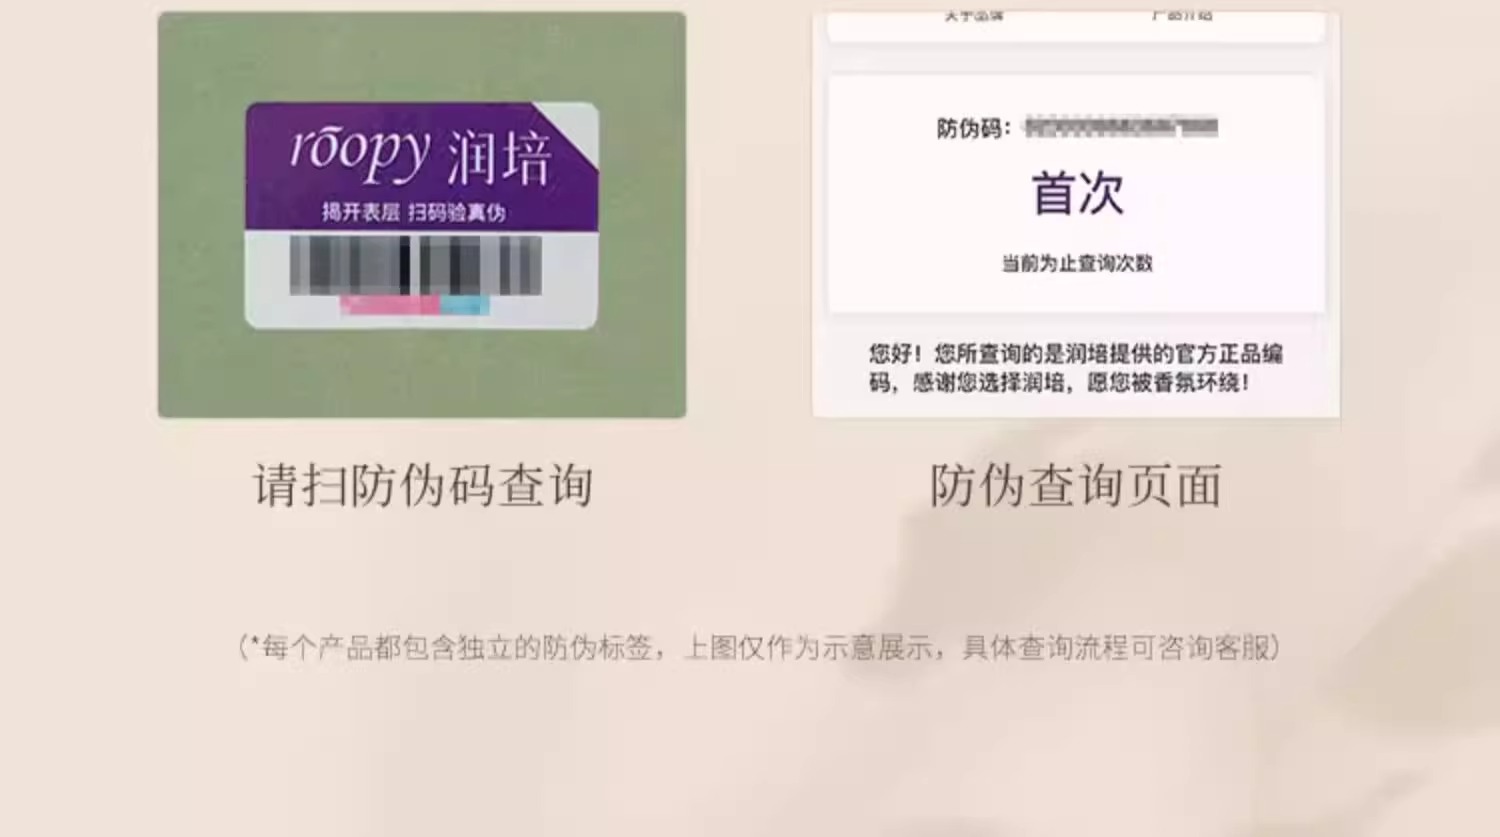
Task: Open the green anti-counterfeit sticker photo
Action: tap(422, 215)
